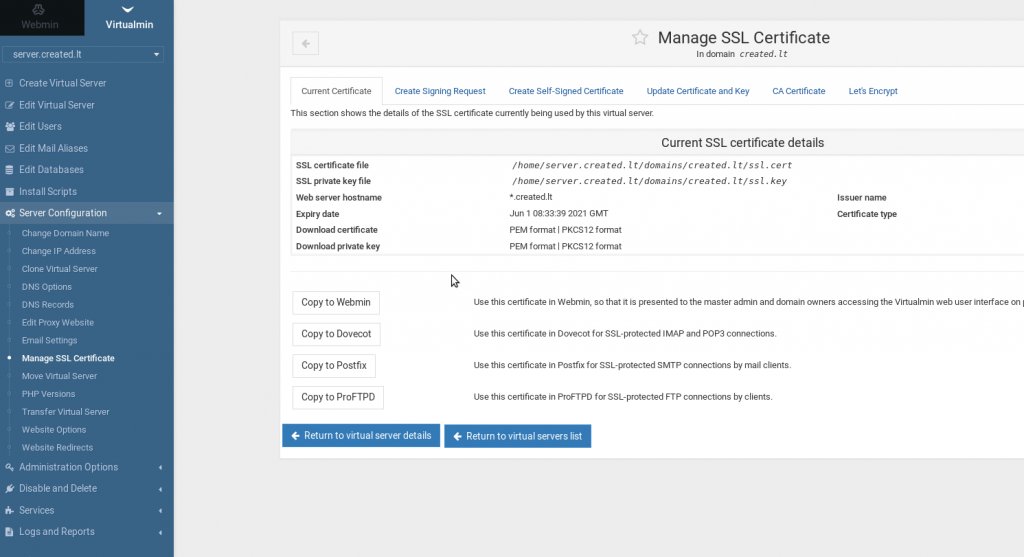Image resolution: width=1024 pixels, height=557 pixels.
Task: Click the Logs and Reports file icon
Action: tap(9, 532)
